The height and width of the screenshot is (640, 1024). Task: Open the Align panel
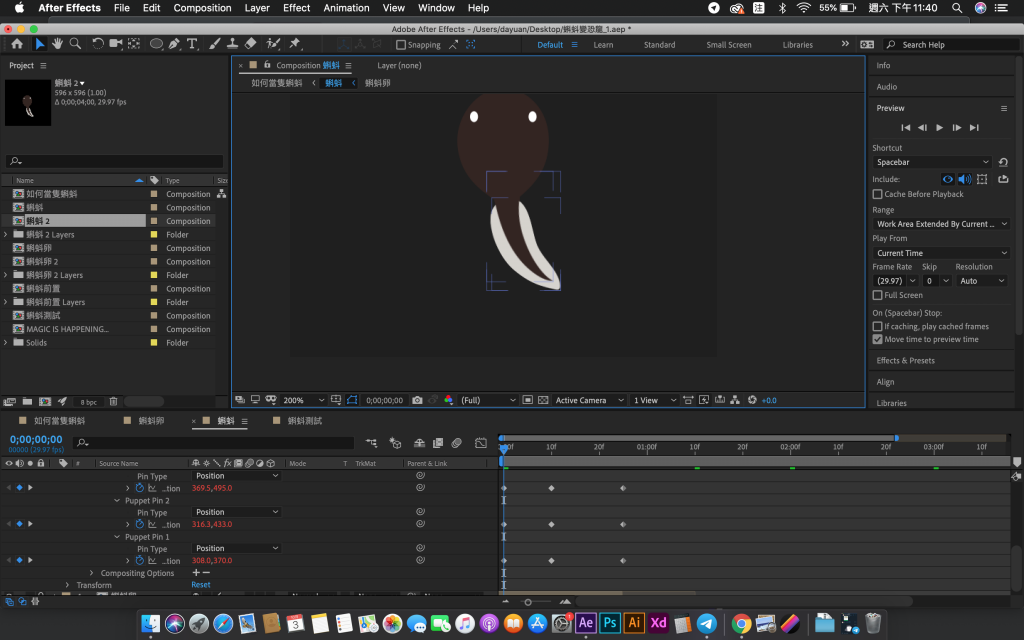885,382
